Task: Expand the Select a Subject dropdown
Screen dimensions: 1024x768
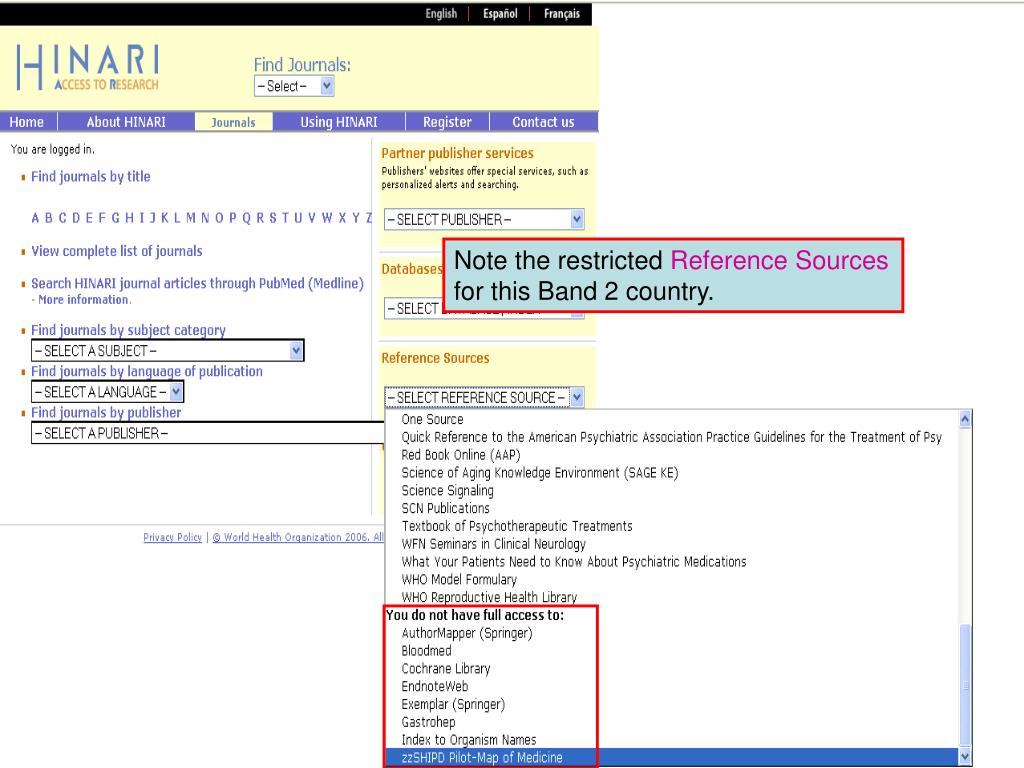Action: pos(167,351)
